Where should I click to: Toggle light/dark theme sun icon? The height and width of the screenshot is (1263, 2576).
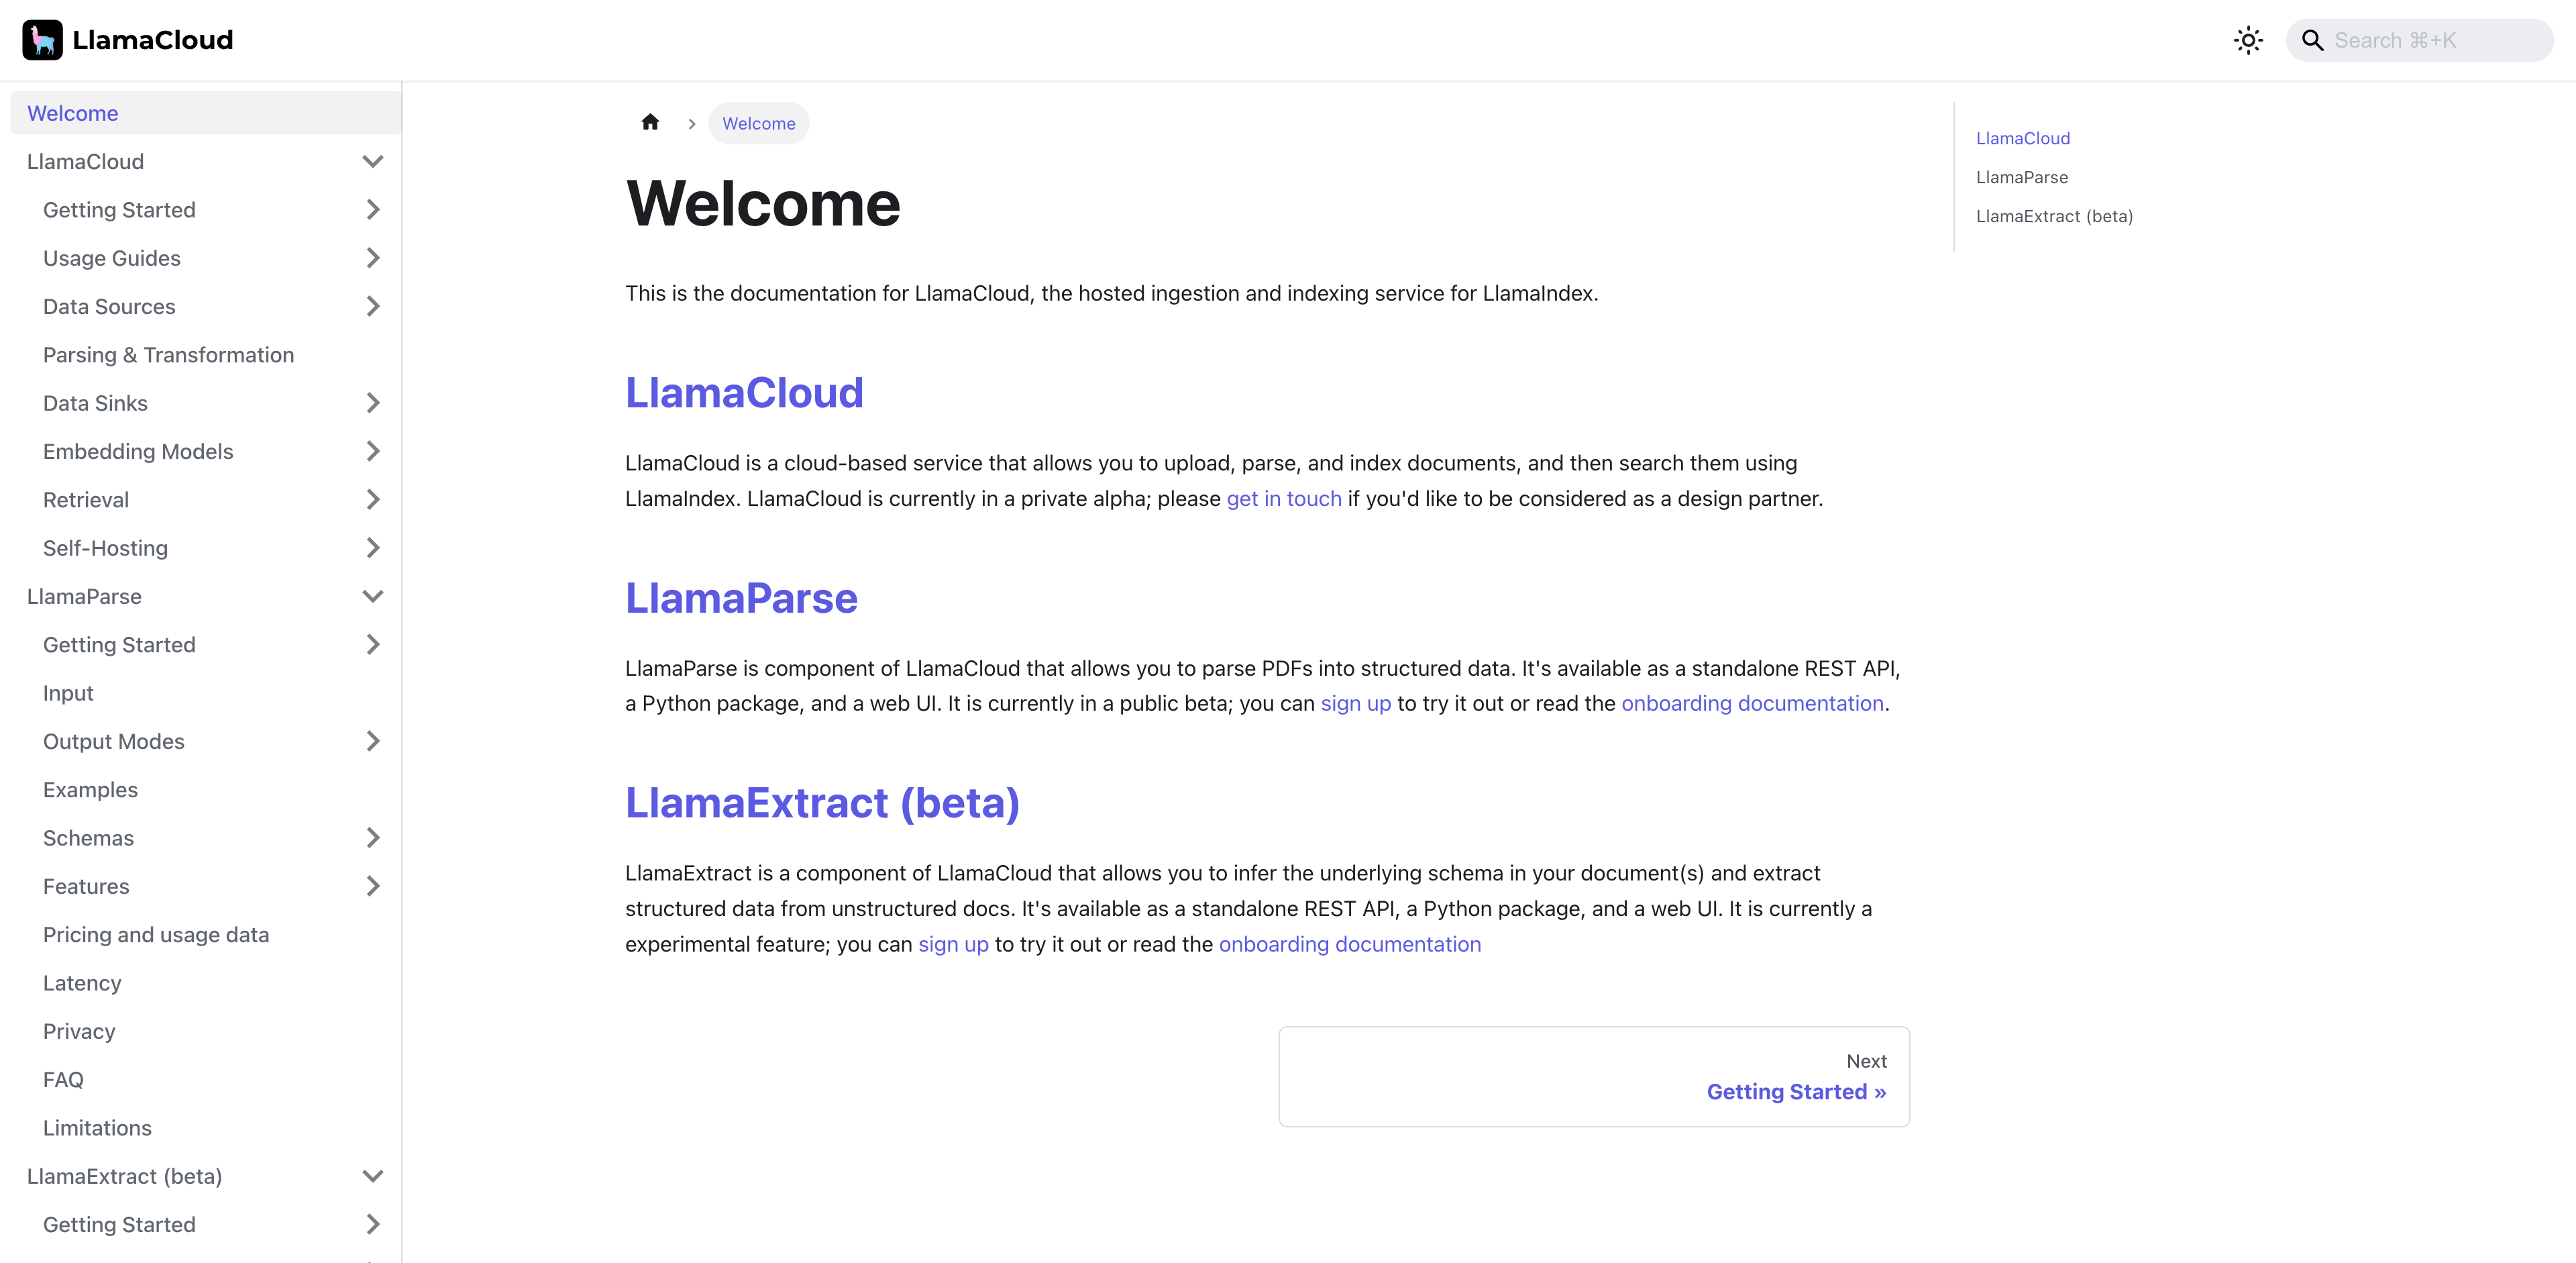click(2248, 40)
